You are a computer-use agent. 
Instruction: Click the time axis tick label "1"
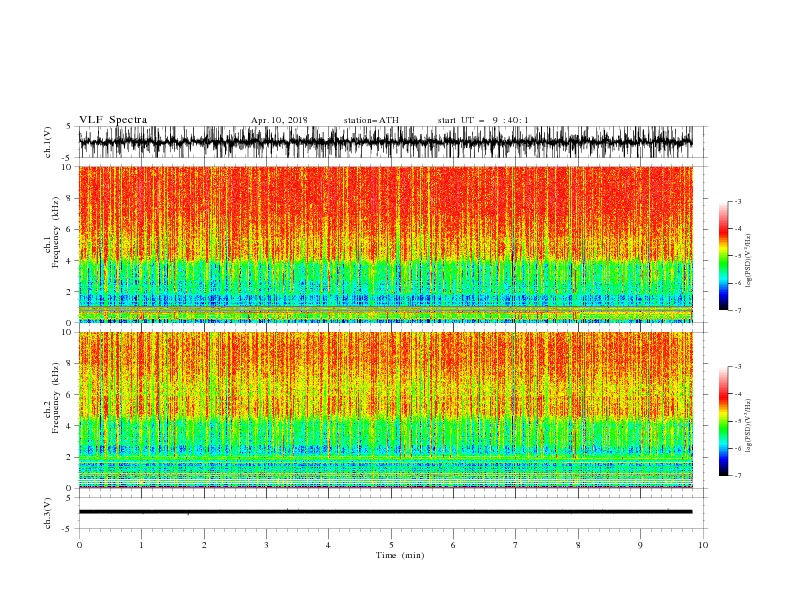tap(141, 545)
